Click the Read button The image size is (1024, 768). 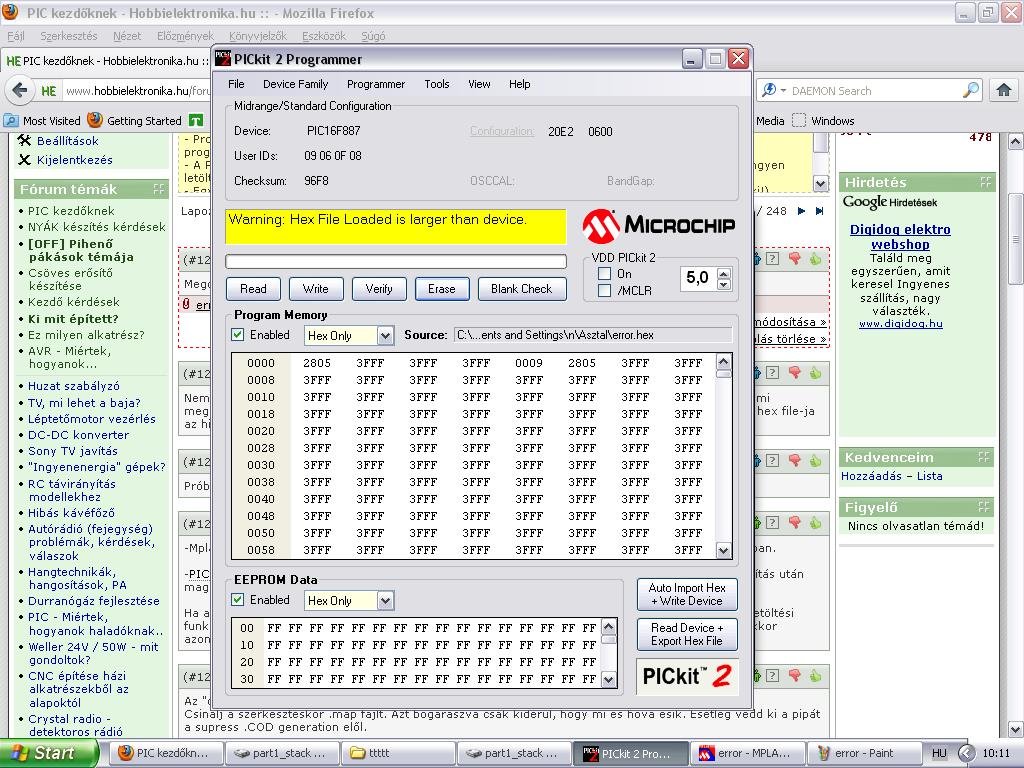click(x=253, y=289)
